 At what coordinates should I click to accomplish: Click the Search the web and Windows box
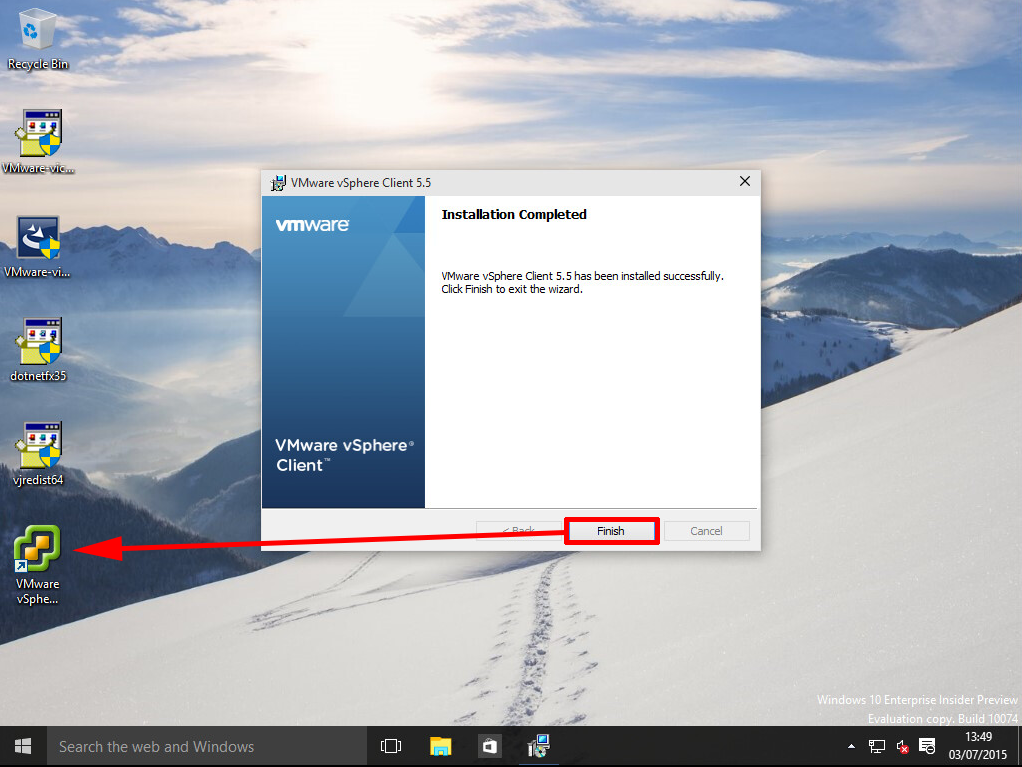[207, 747]
